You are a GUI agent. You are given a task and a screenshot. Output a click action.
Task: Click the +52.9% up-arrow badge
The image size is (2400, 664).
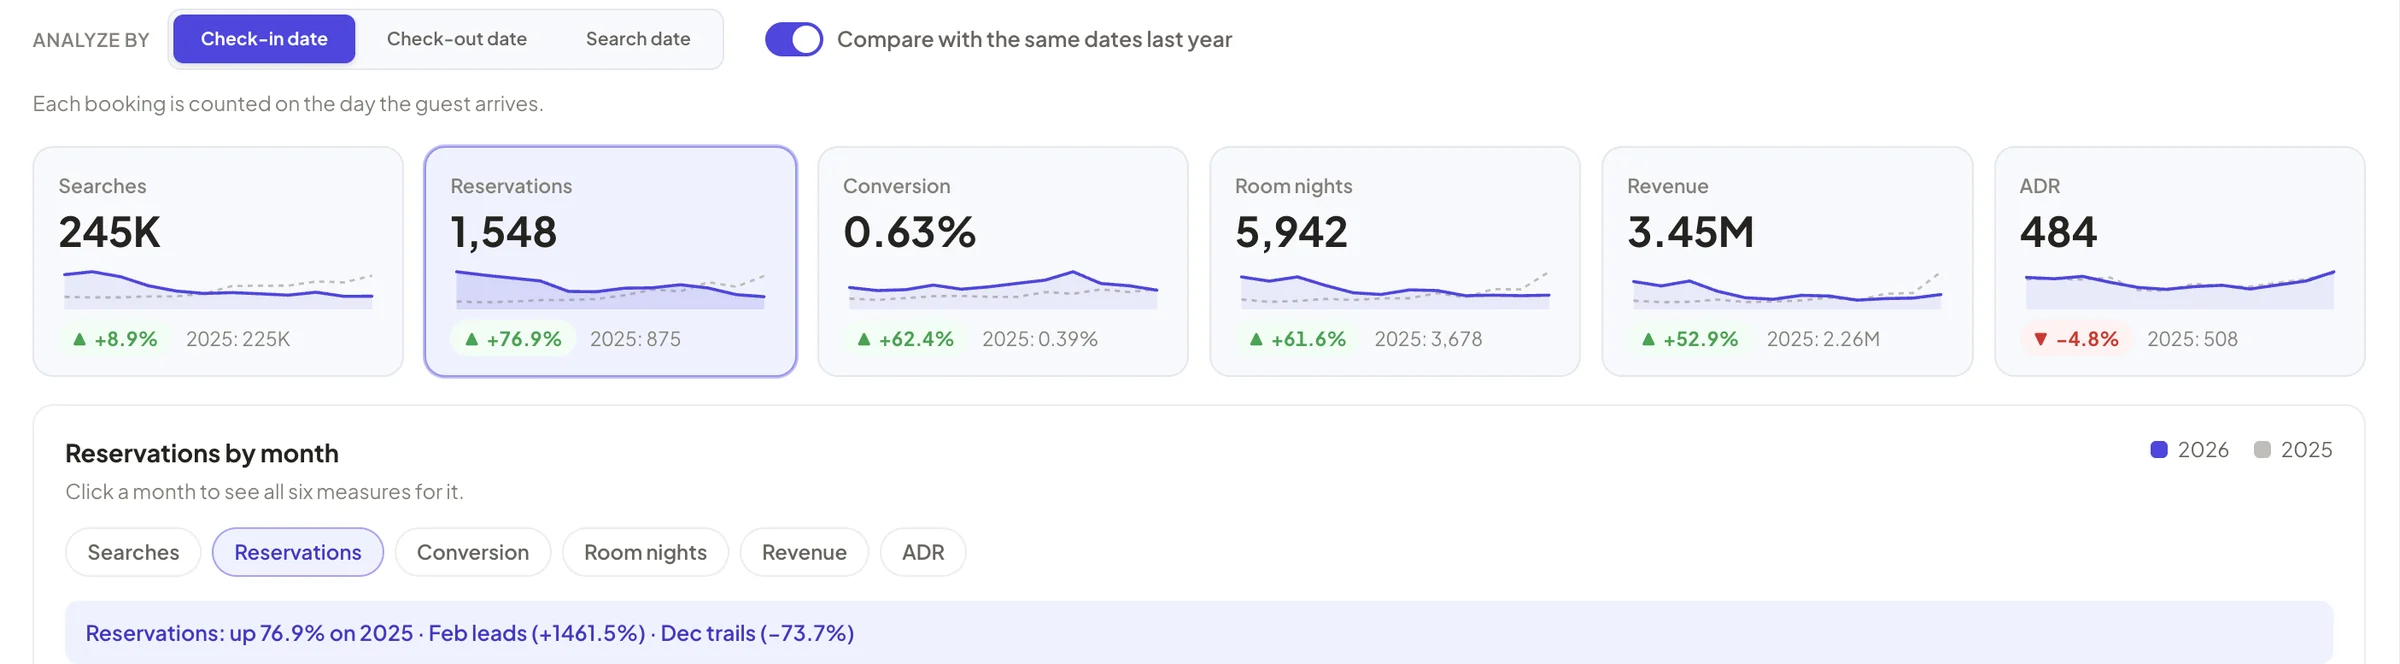point(1689,339)
